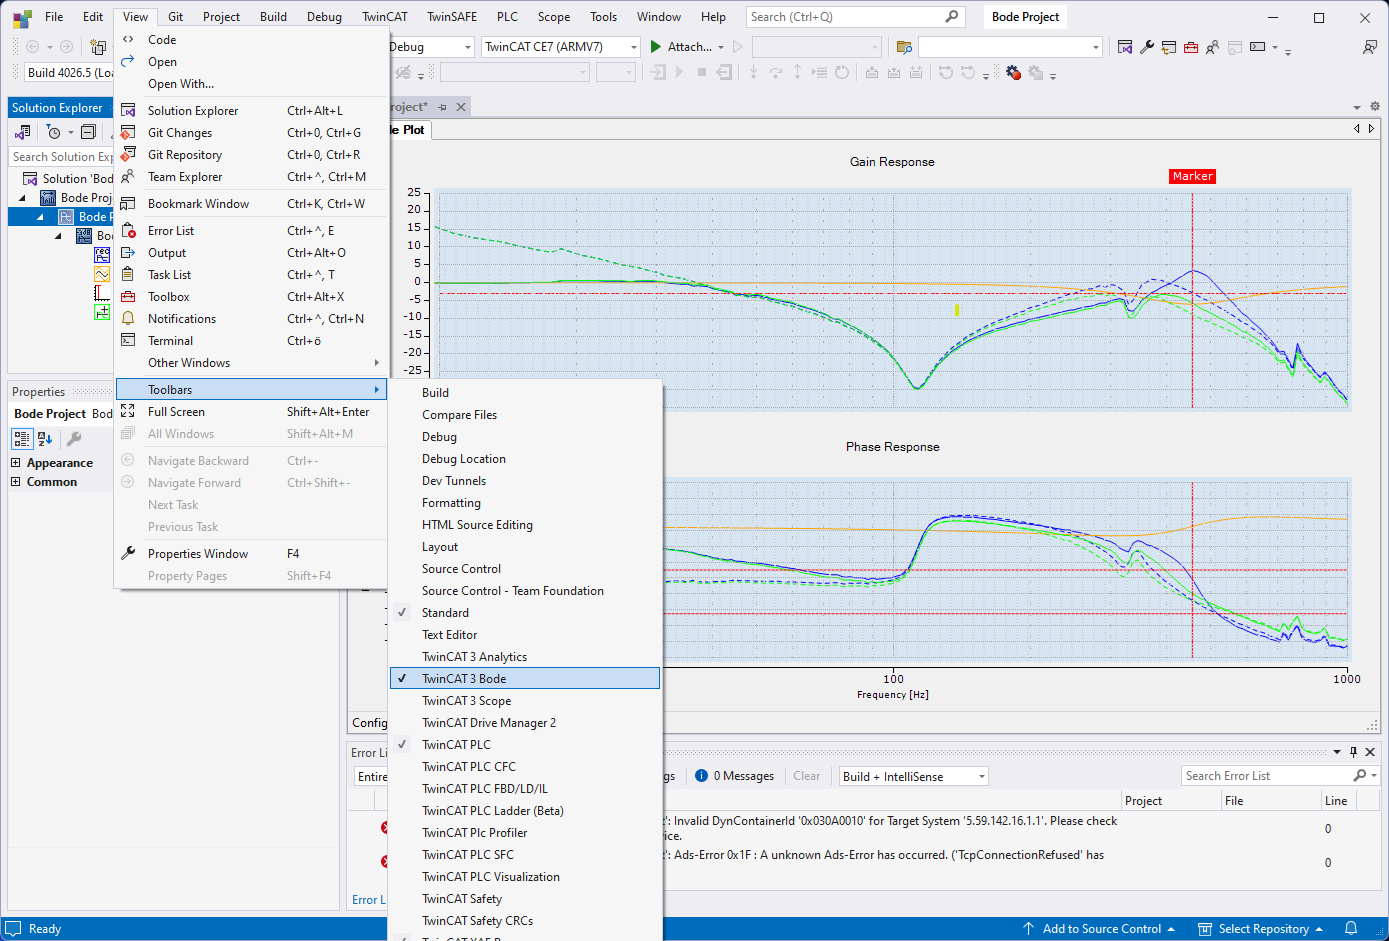Click the notifications bell in the status bar
The width and height of the screenshot is (1389, 941).
point(1351,928)
